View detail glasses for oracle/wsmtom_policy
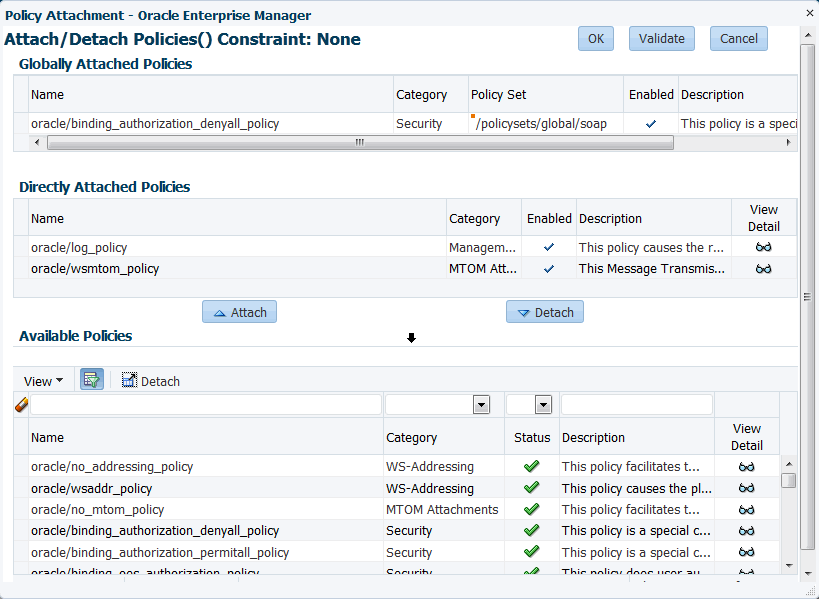819x599 pixels. point(764,268)
